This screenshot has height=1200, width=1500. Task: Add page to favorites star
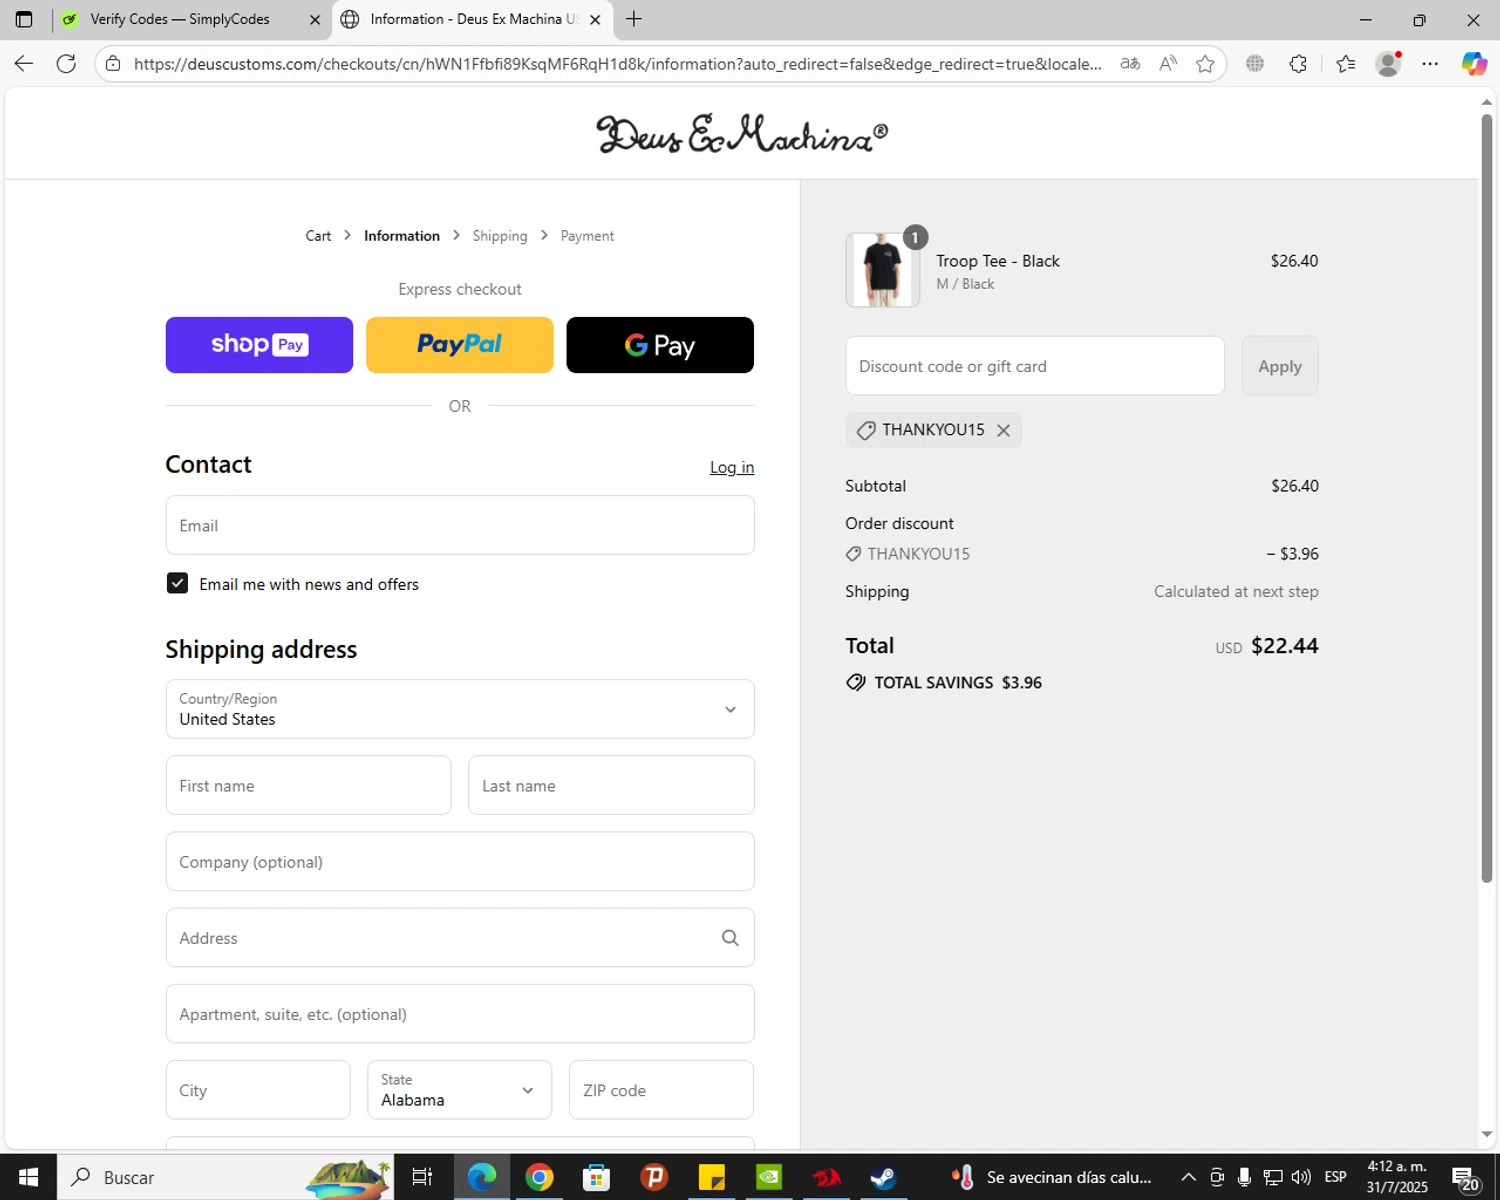pyautogui.click(x=1205, y=64)
